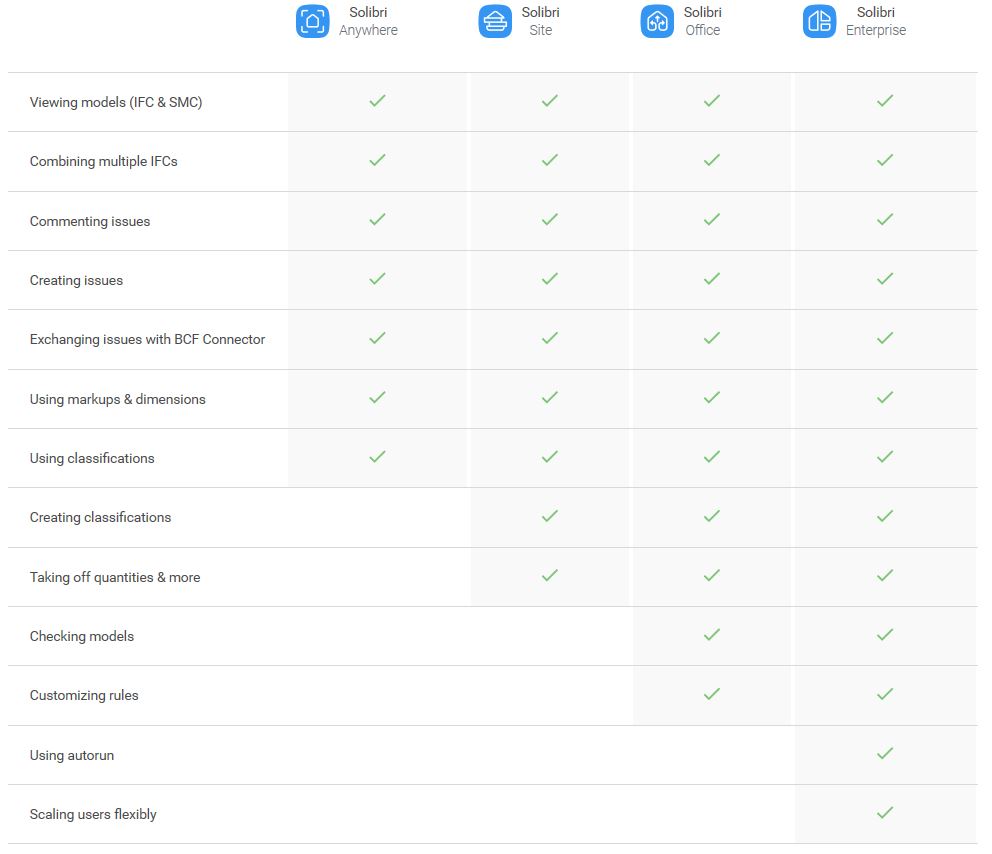Click the Creating classifications checkmark under Solibri Site
The height and width of the screenshot is (854, 992).
pyautogui.click(x=550, y=516)
